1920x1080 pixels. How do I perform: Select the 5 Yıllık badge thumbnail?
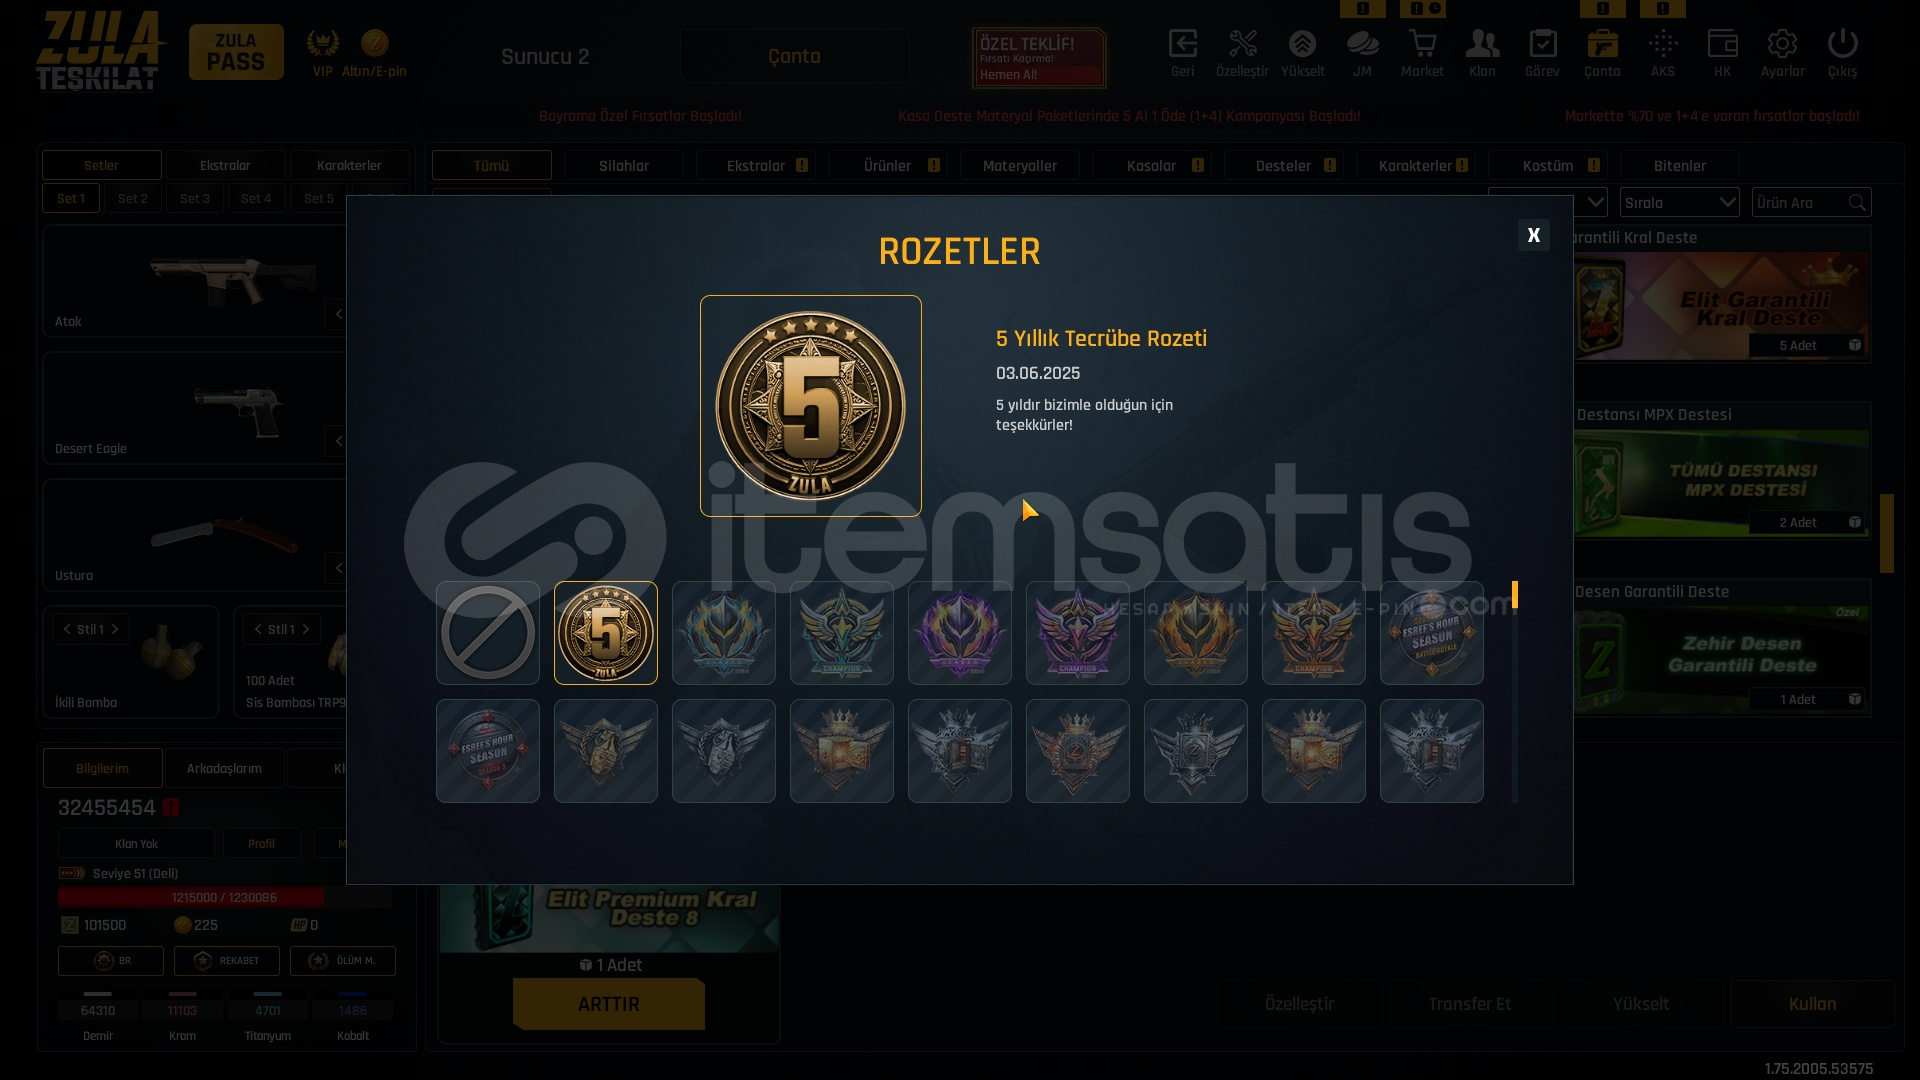click(x=606, y=633)
